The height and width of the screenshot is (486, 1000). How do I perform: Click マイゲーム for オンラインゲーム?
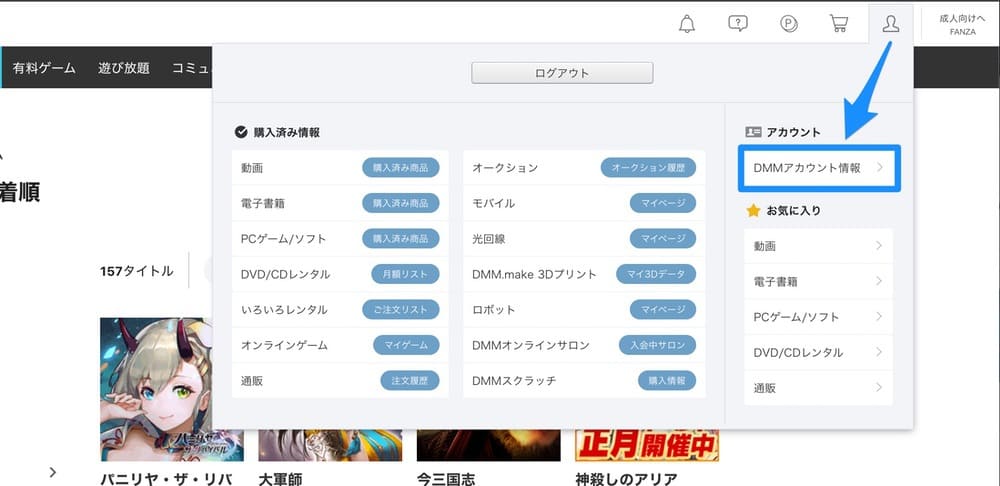coord(406,345)
